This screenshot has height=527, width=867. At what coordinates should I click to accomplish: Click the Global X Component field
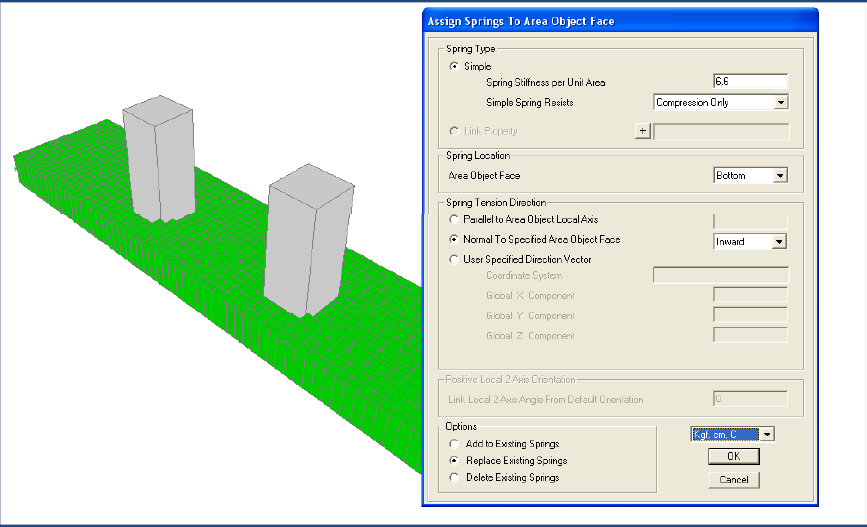pos(750,296)
